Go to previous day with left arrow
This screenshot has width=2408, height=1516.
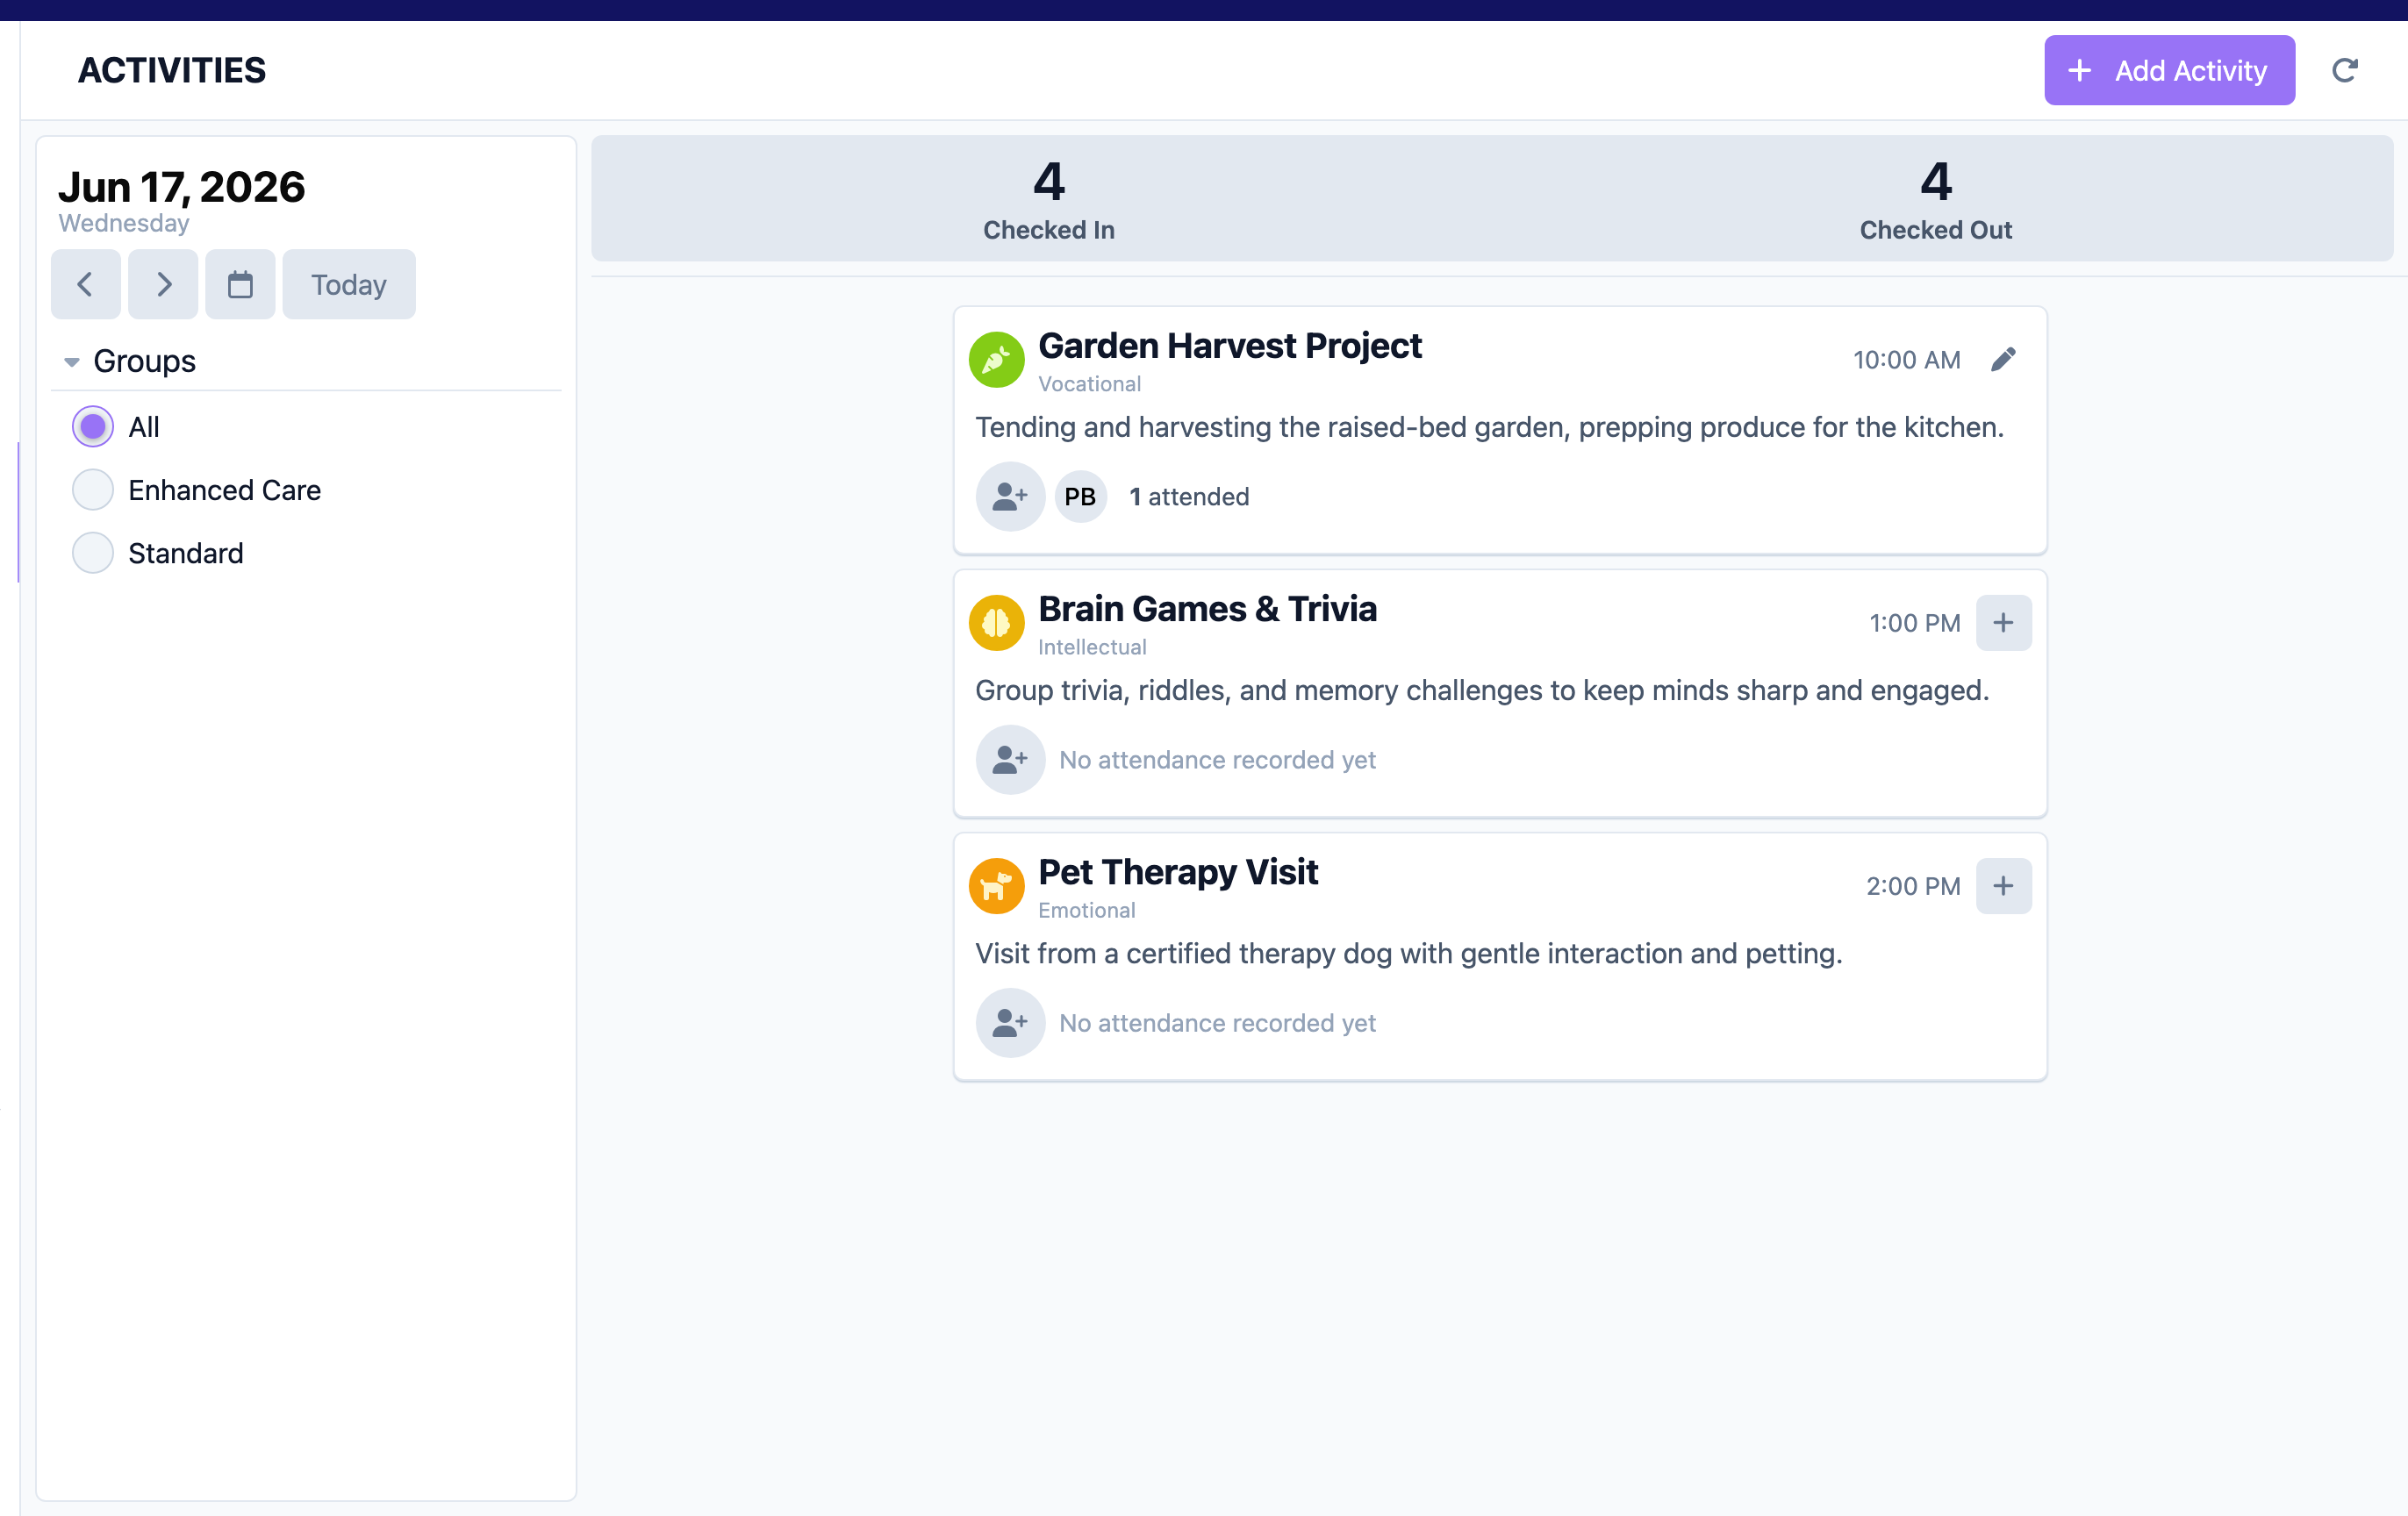pyautogui.click(x=86, y=284)
